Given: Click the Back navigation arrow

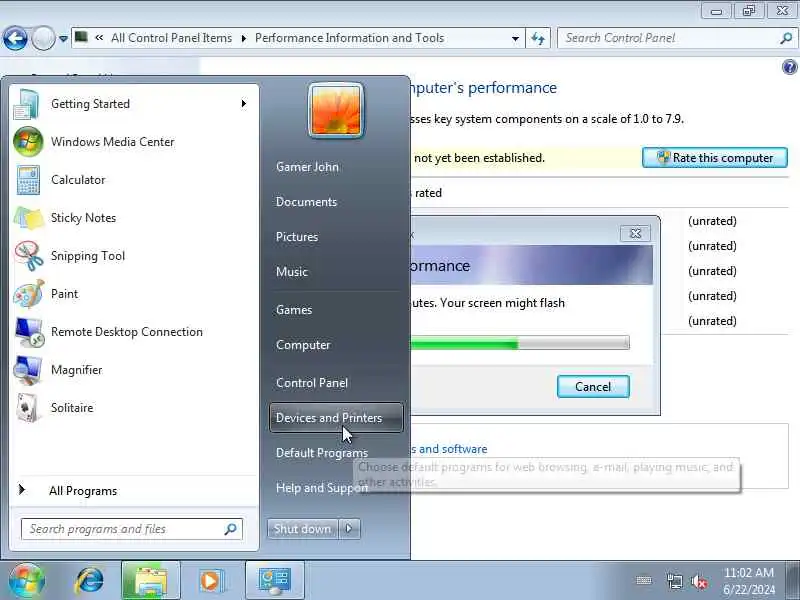Looking at the screenshot, I should coord(15,38).
